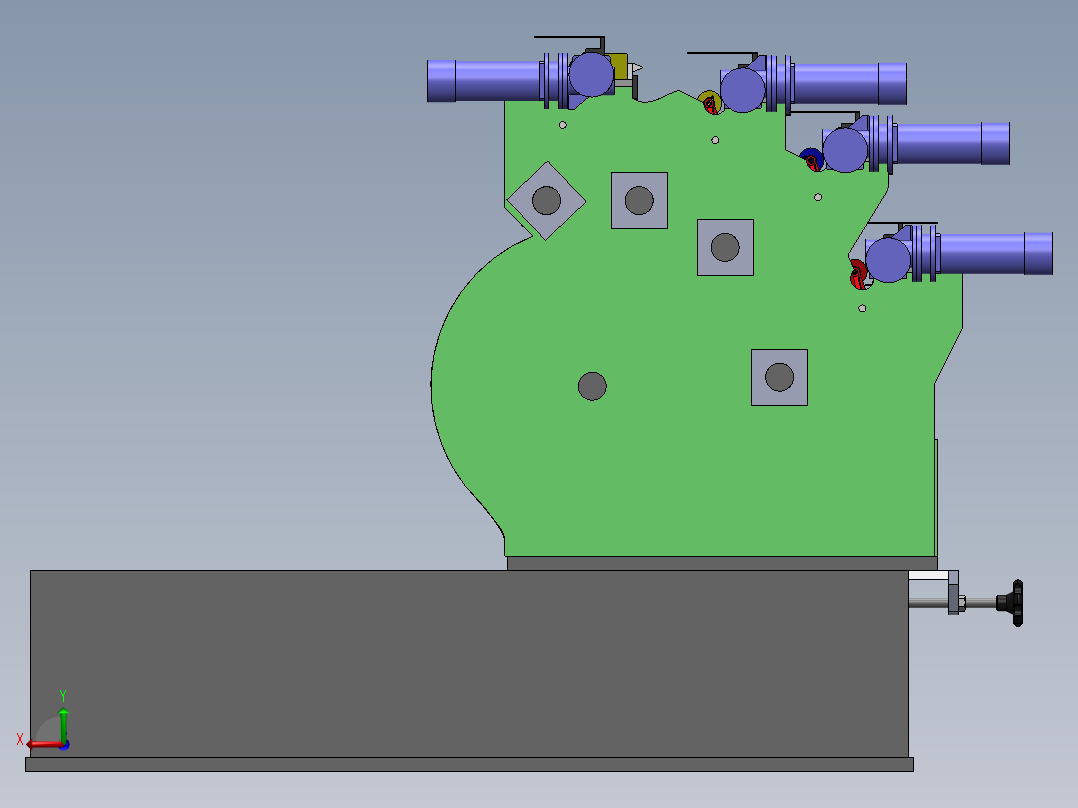The height and width of the screenshot is (808, 1078).
Task: Click the small hole under the lowest red cam
Action: tap(862, 309)
